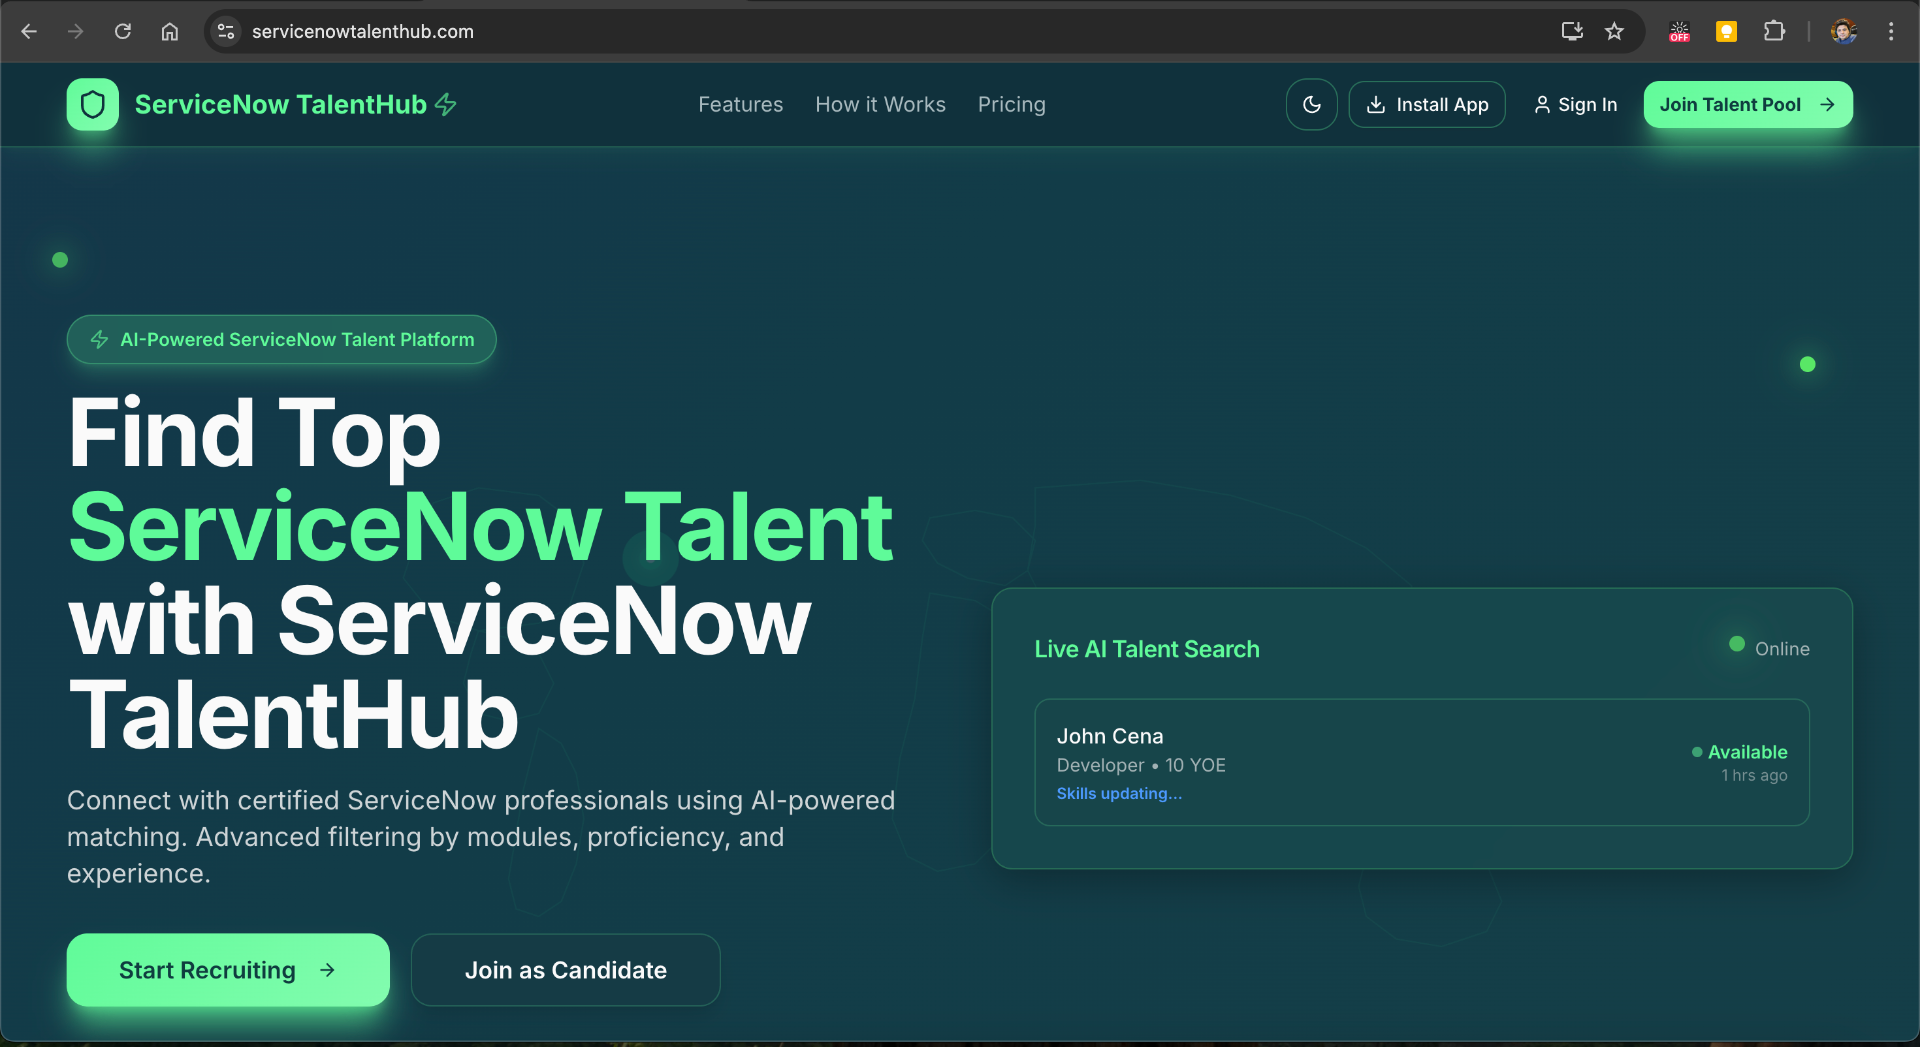This screenshot has height=1047, width=1920.
Task: Open the browser extensions puzzle icon
Action: click(1774, 32)
